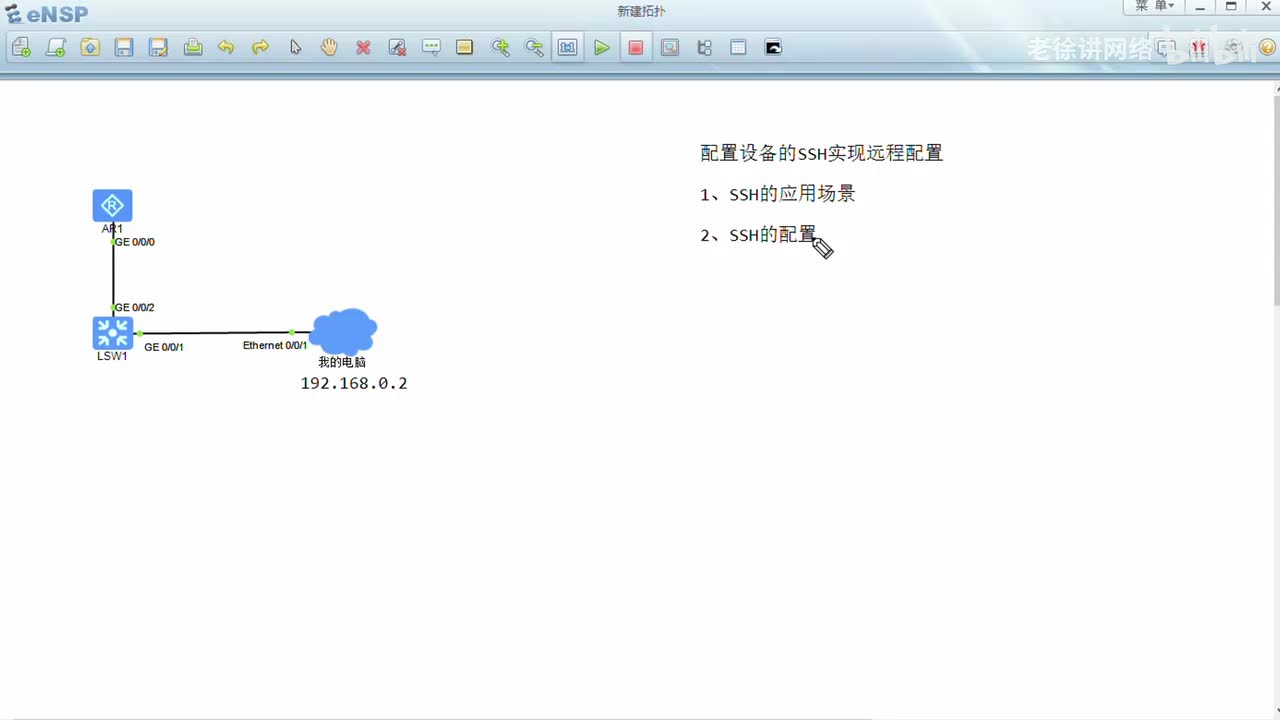Fit the canvas to window
The height and width of the screenshot is (720, 1280).
[567, 47]
